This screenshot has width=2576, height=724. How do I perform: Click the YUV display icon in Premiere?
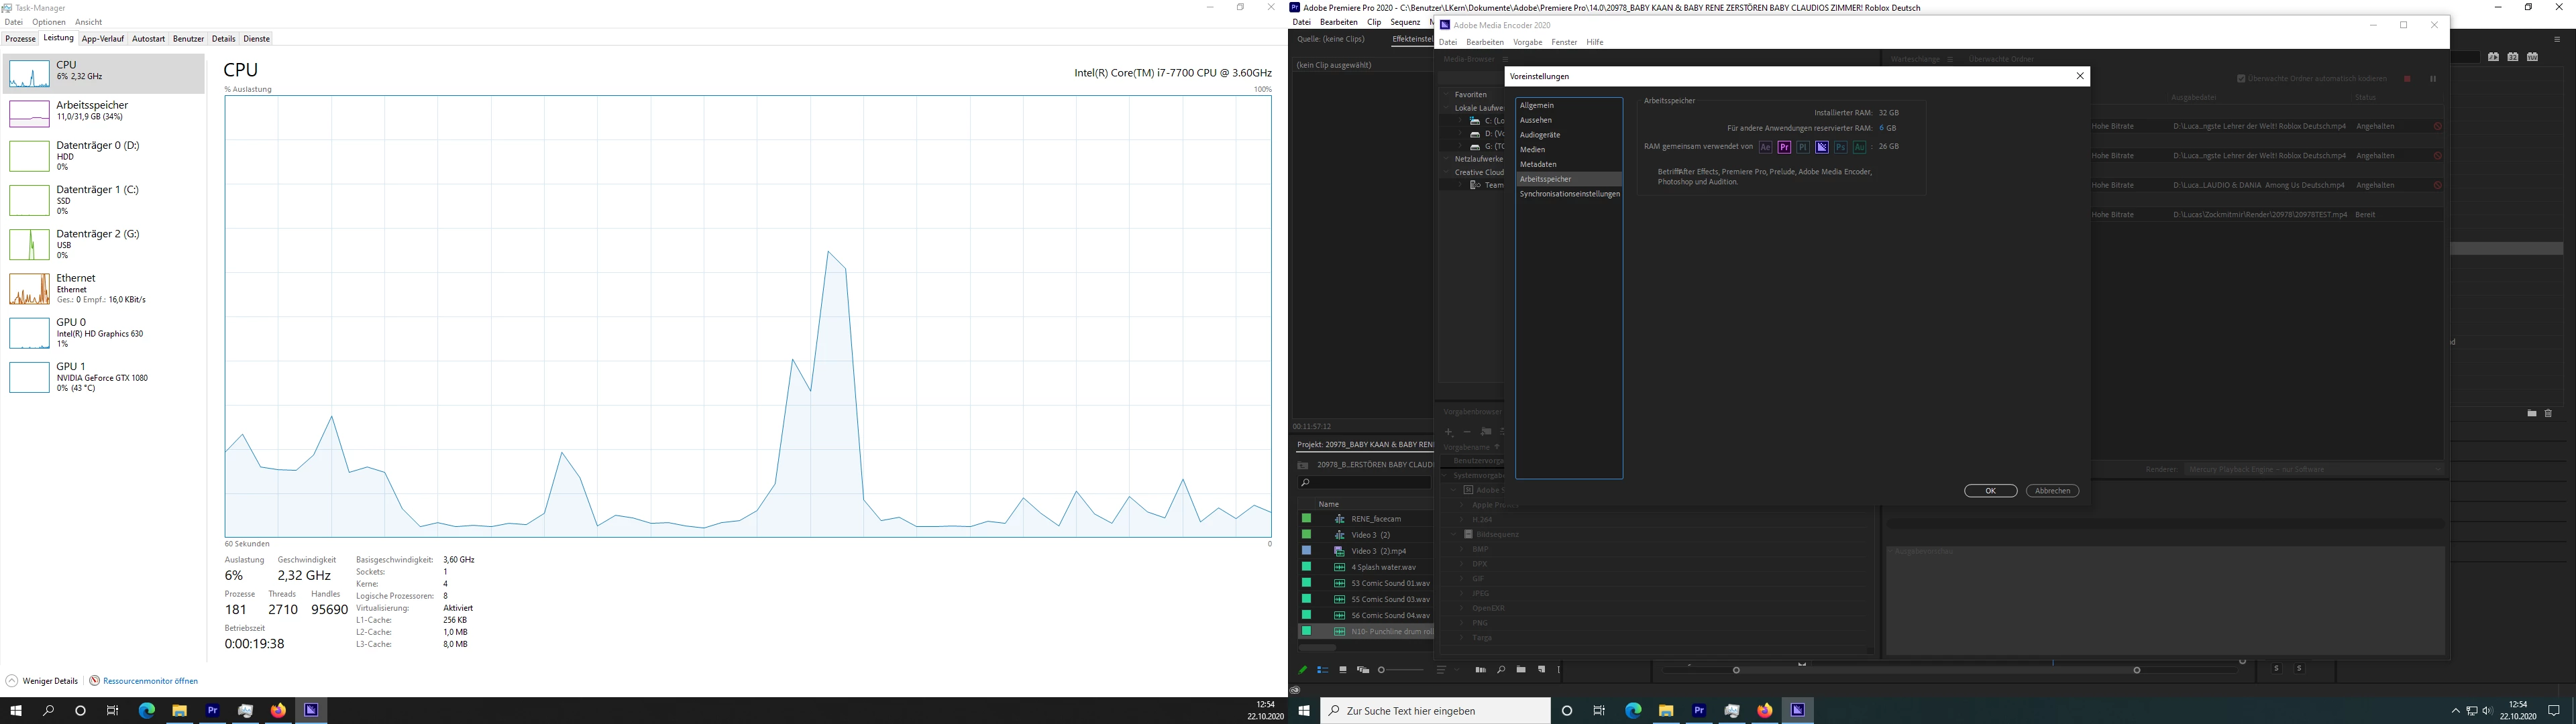(2532, 57)
